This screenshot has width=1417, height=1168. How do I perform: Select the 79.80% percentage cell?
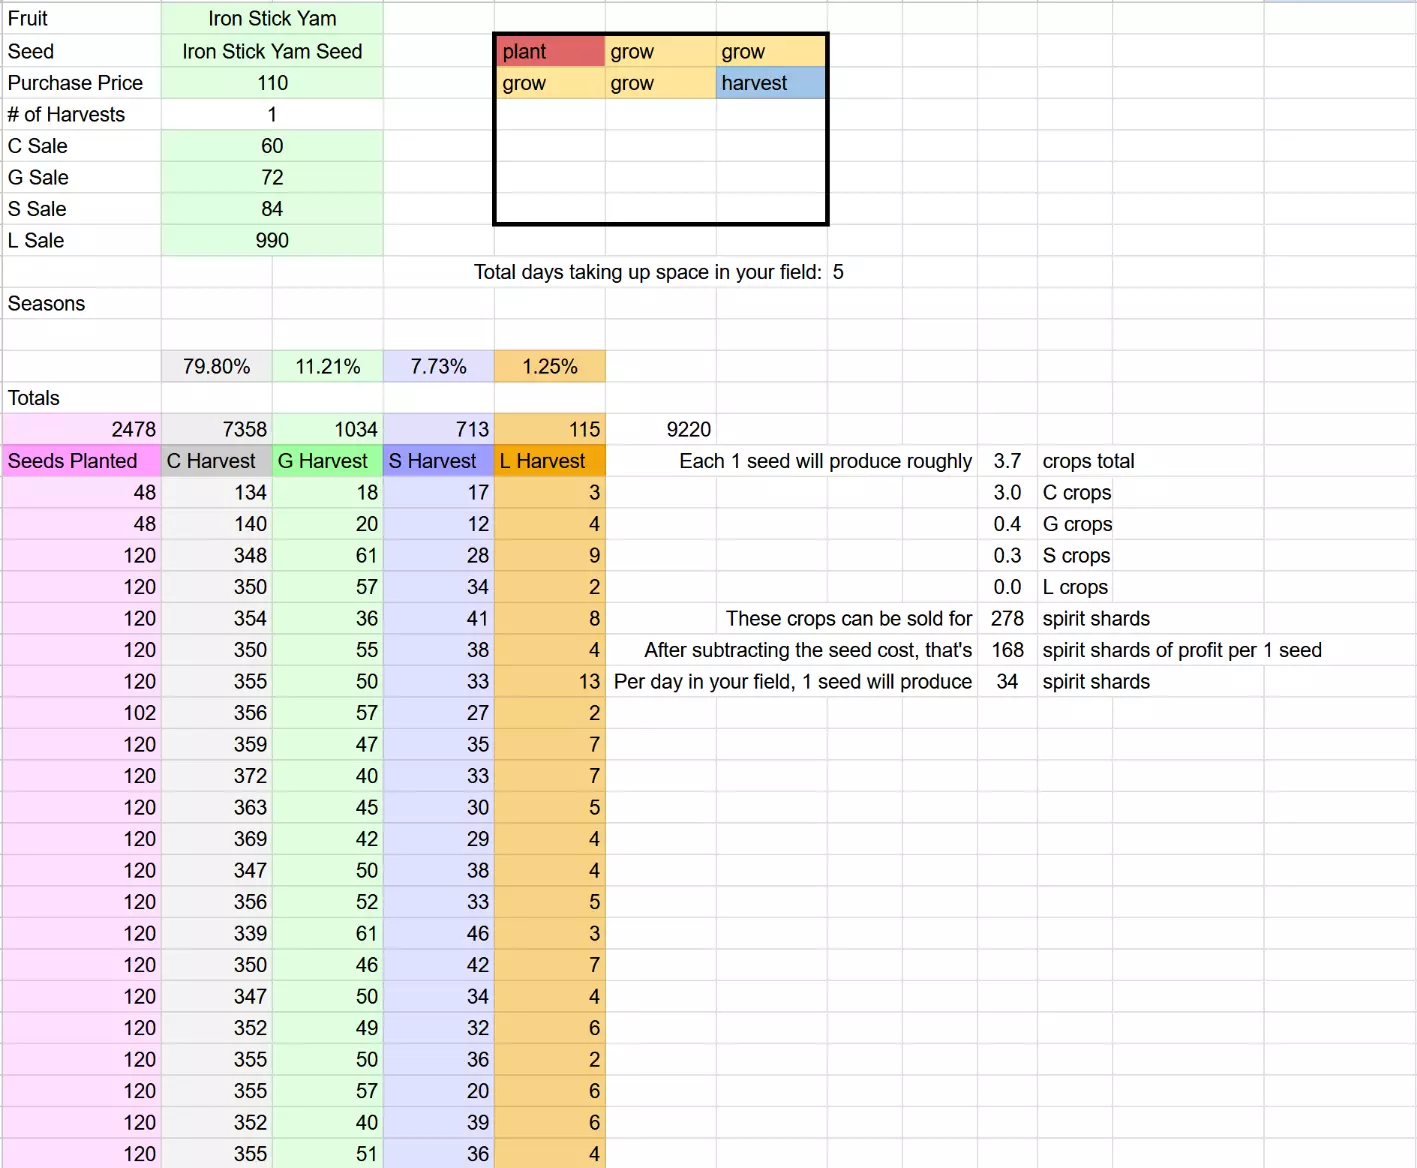click(x=216, y=367)
